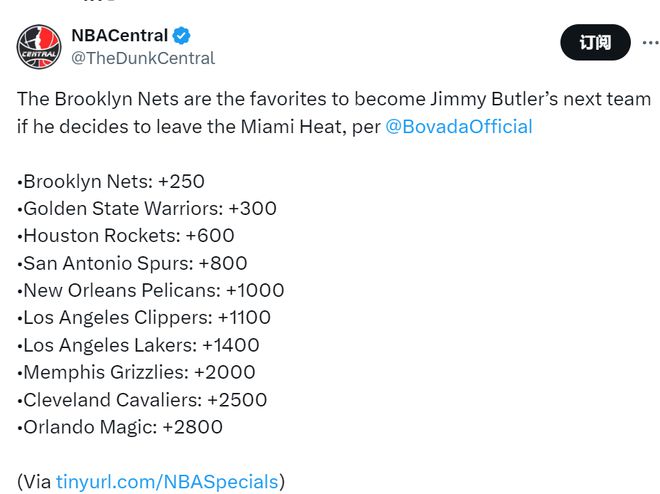Click the 'leave the Miami Heat' text line
Image resolution: width=660 pixels, height=494 pixels.
click(x=274, y=127)
